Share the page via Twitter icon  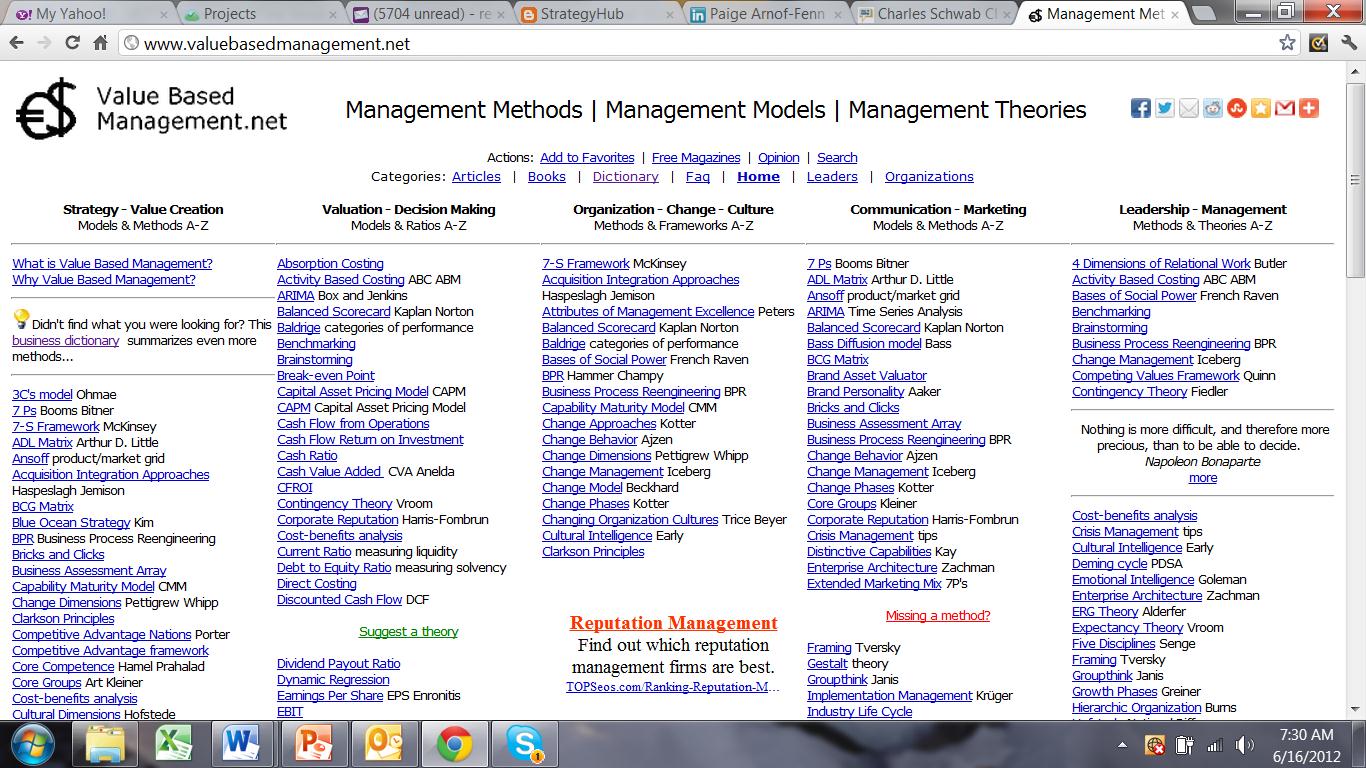(1165, 108)
